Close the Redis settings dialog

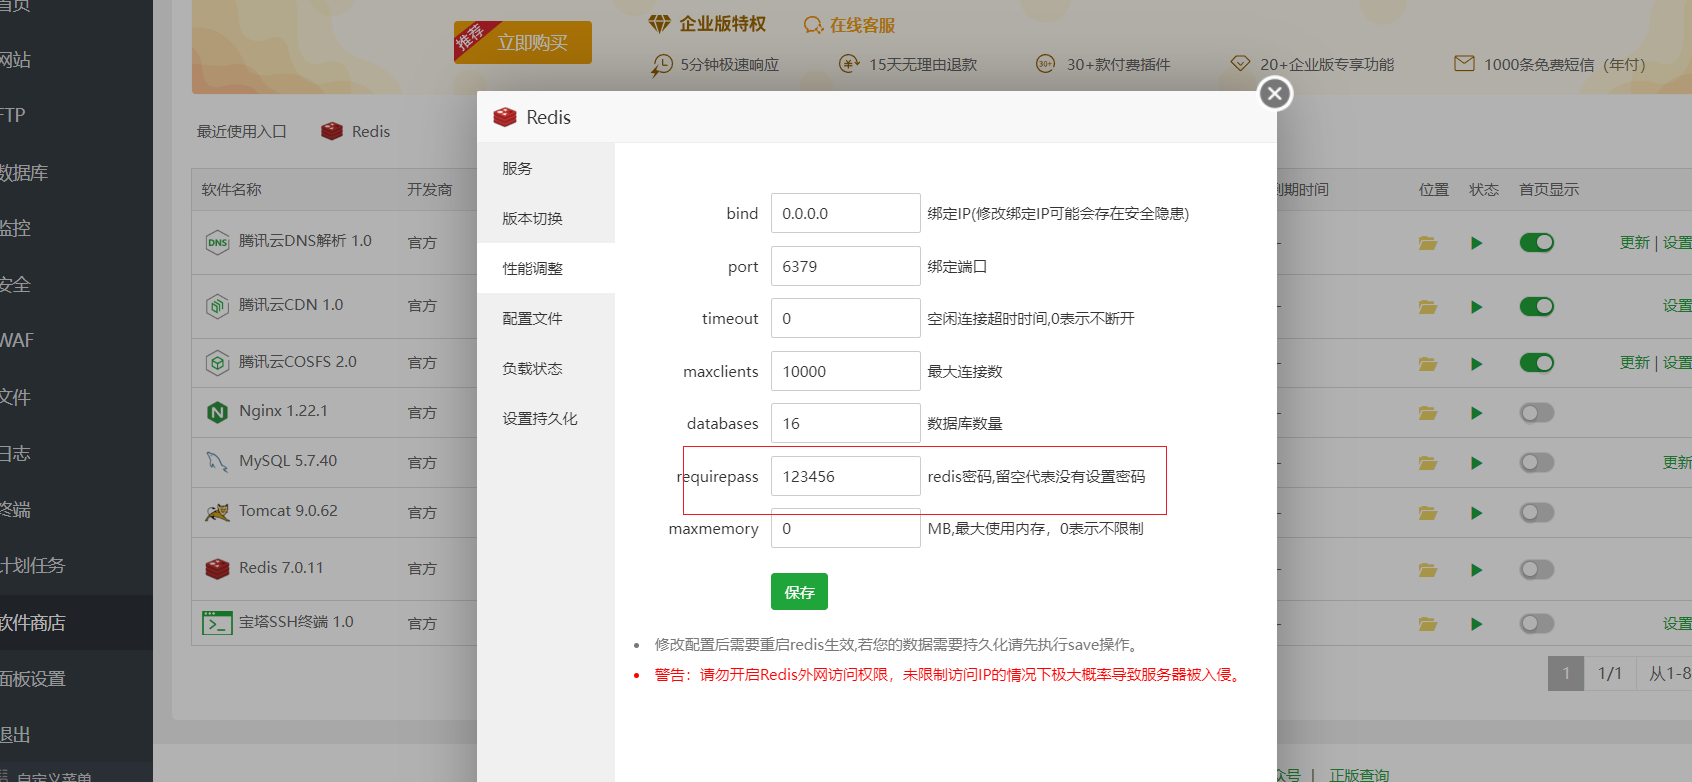coord(1274,94)
